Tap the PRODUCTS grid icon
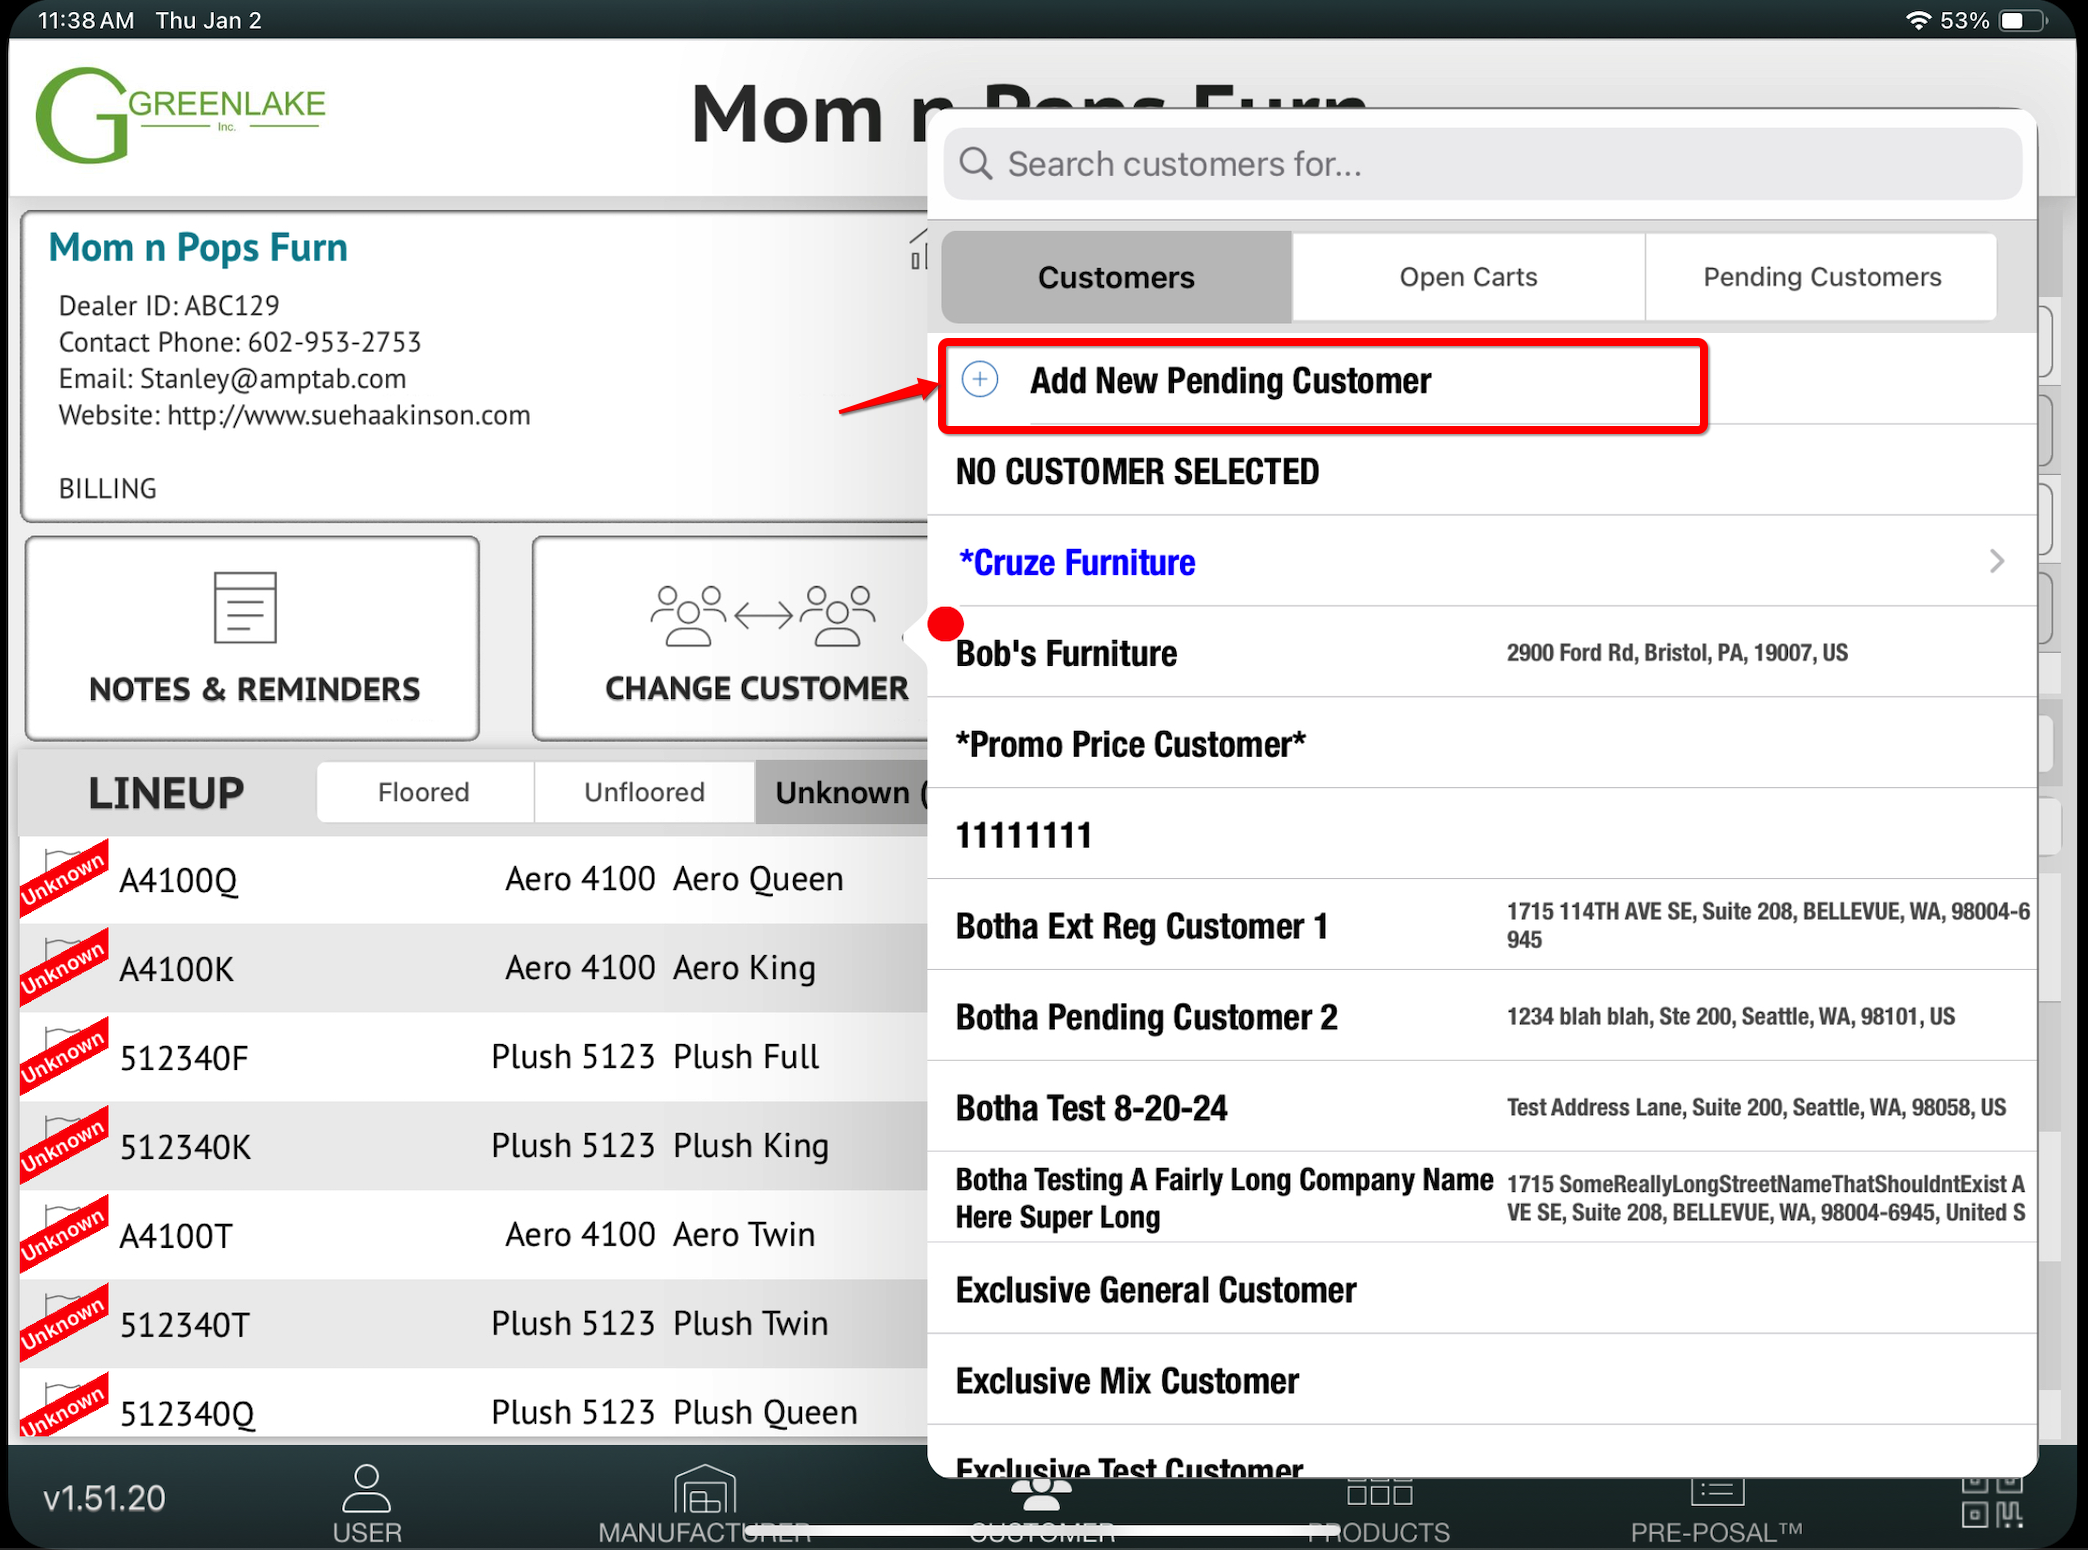 [1379, 1493]
